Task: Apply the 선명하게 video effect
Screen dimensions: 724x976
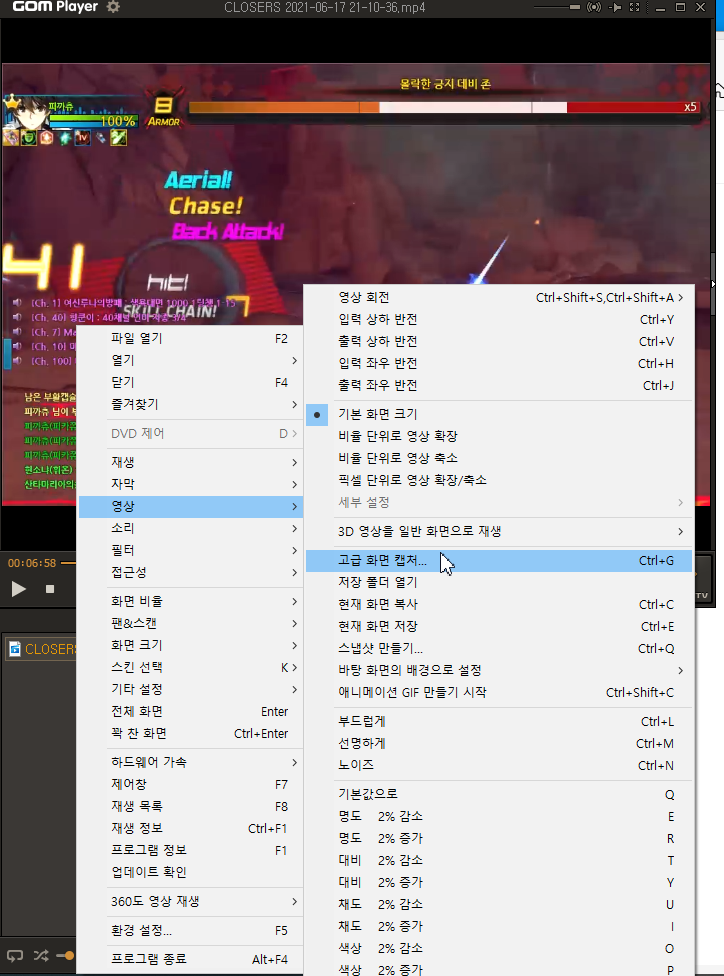Action: [499, 743]
